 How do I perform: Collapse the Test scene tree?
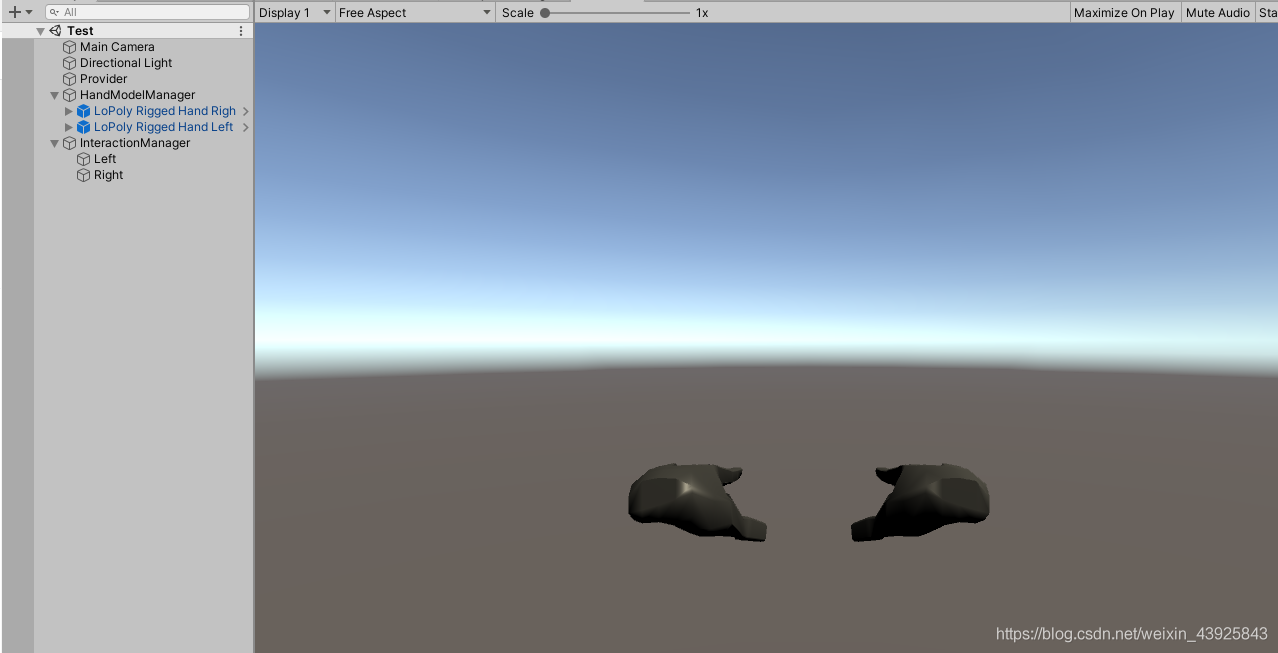(x=40, y=31)
